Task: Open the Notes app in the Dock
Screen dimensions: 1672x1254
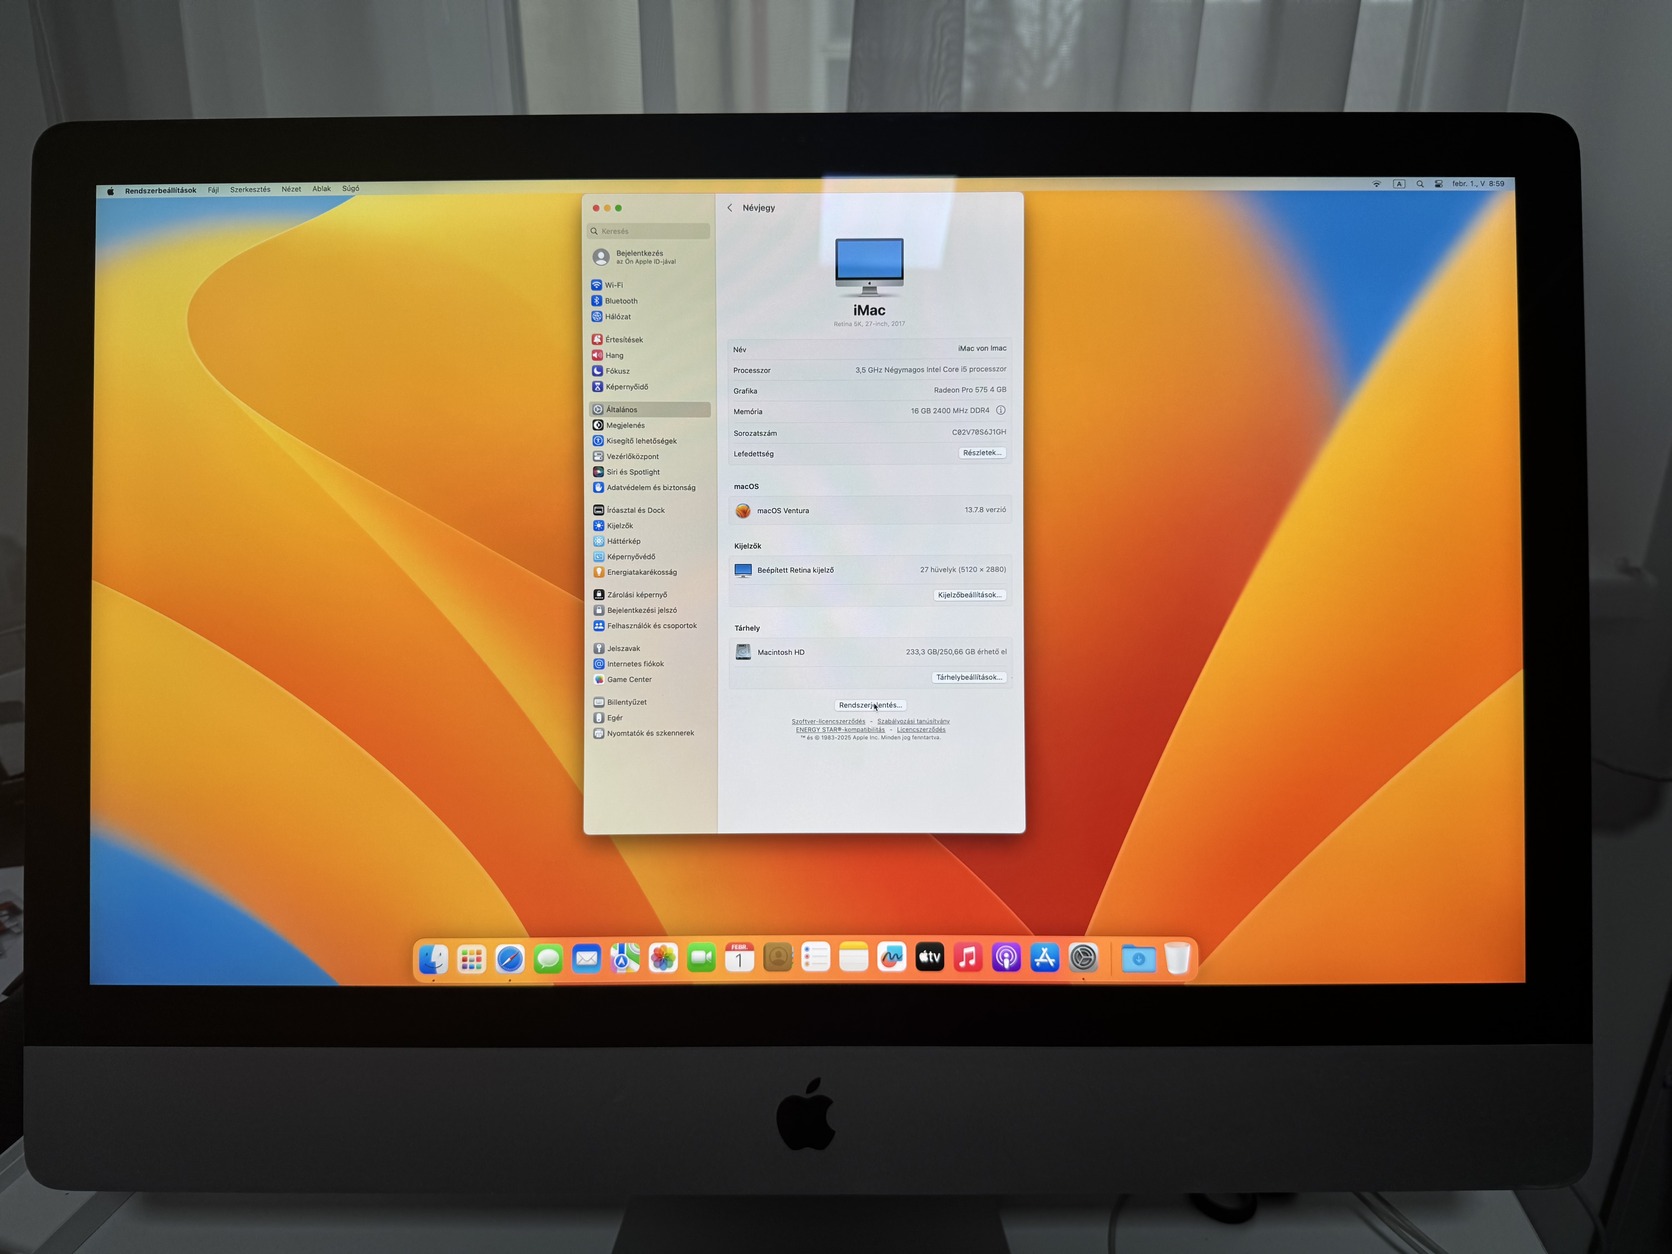Action: click(x=854, y=959)
